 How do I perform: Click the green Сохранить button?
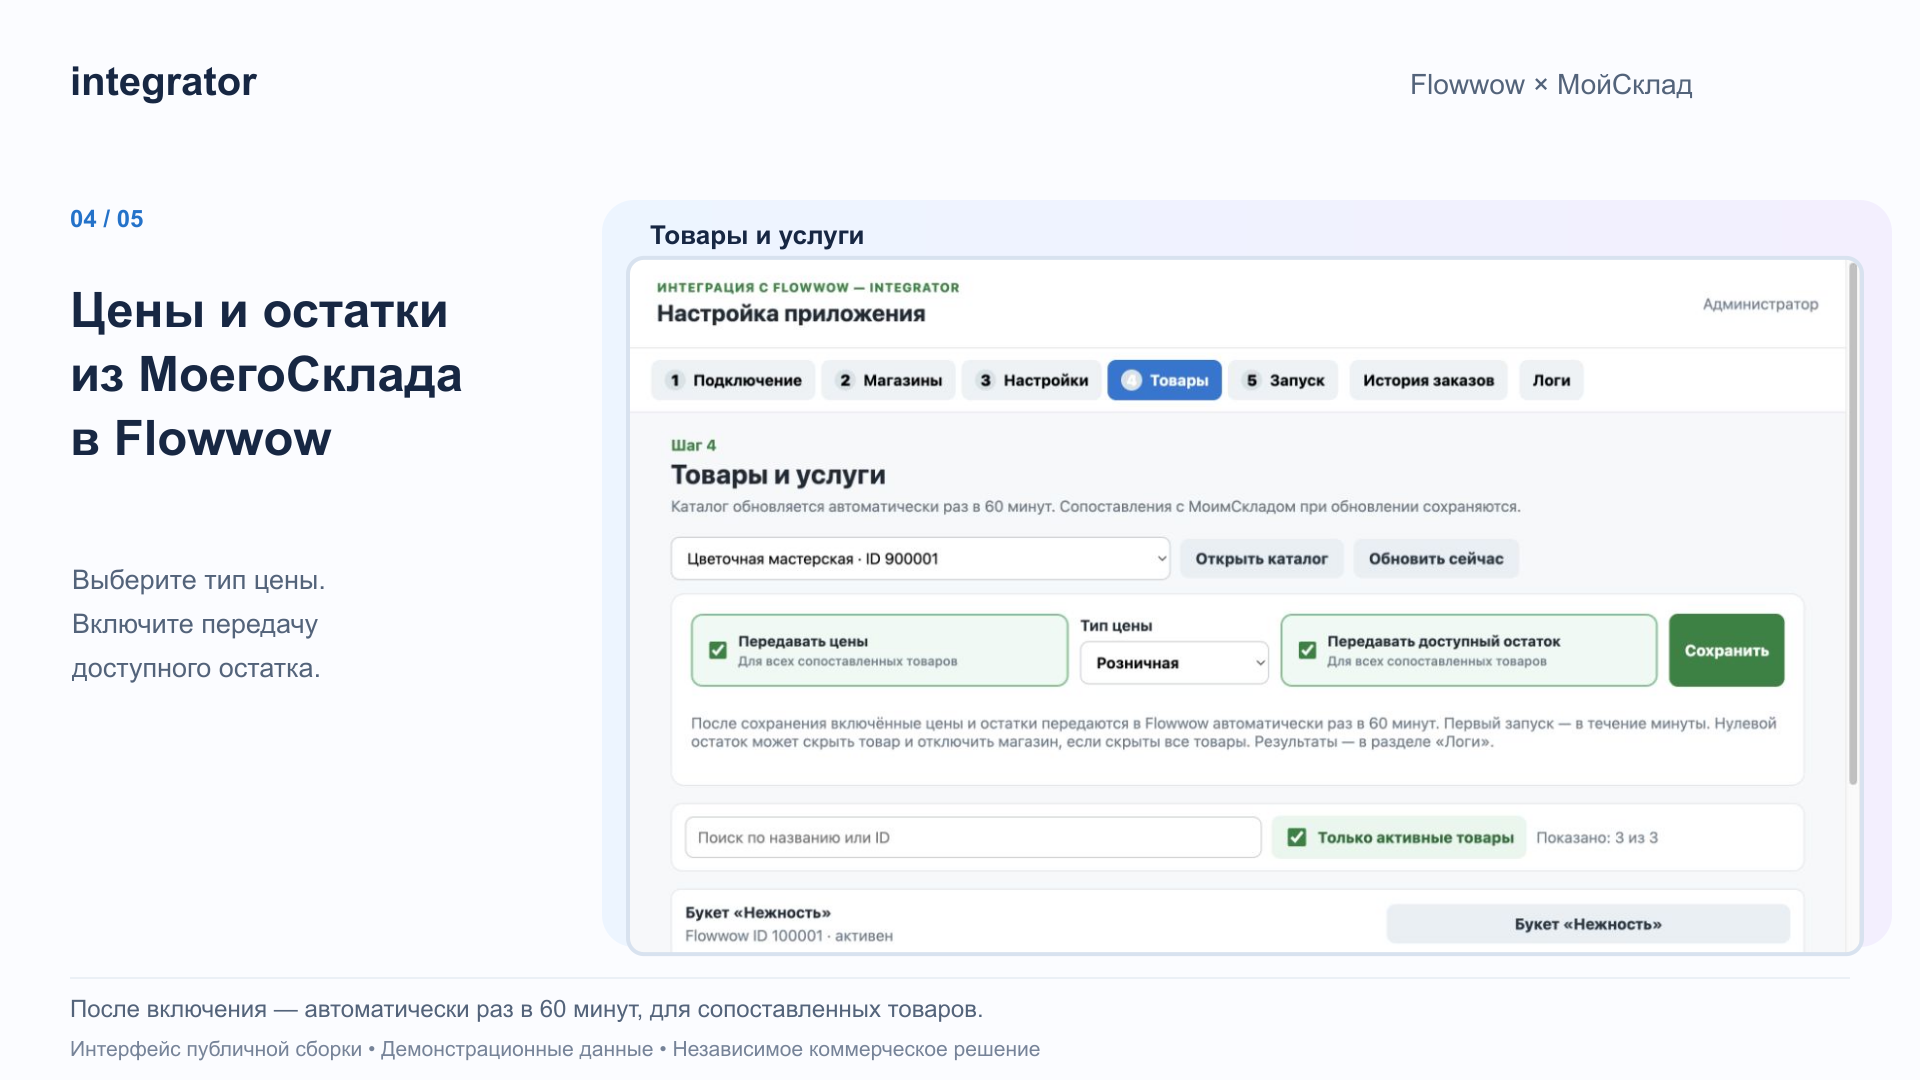pos(1726,650)
